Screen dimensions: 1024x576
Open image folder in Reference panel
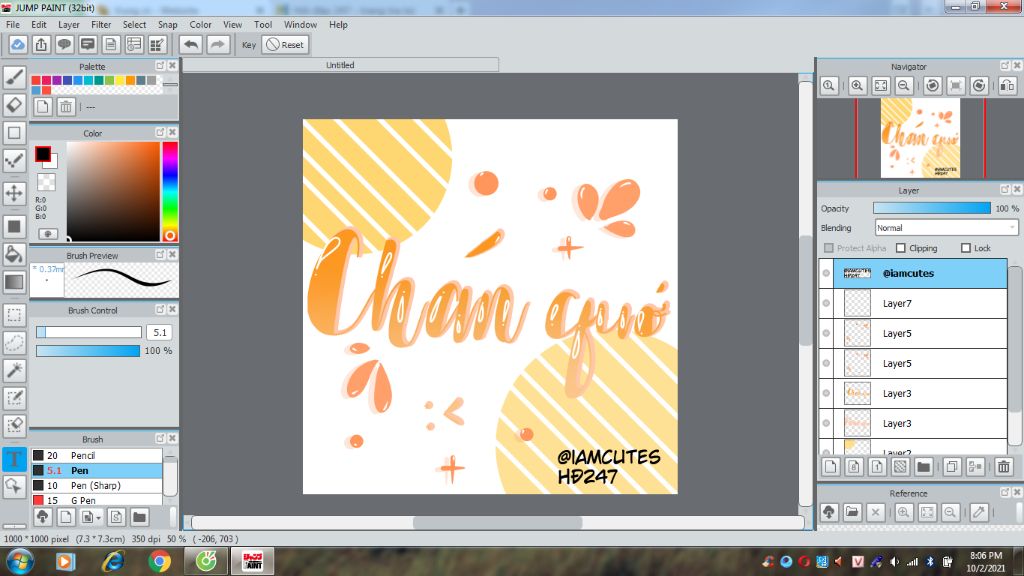pyautogui.click(x=852, y=512)
